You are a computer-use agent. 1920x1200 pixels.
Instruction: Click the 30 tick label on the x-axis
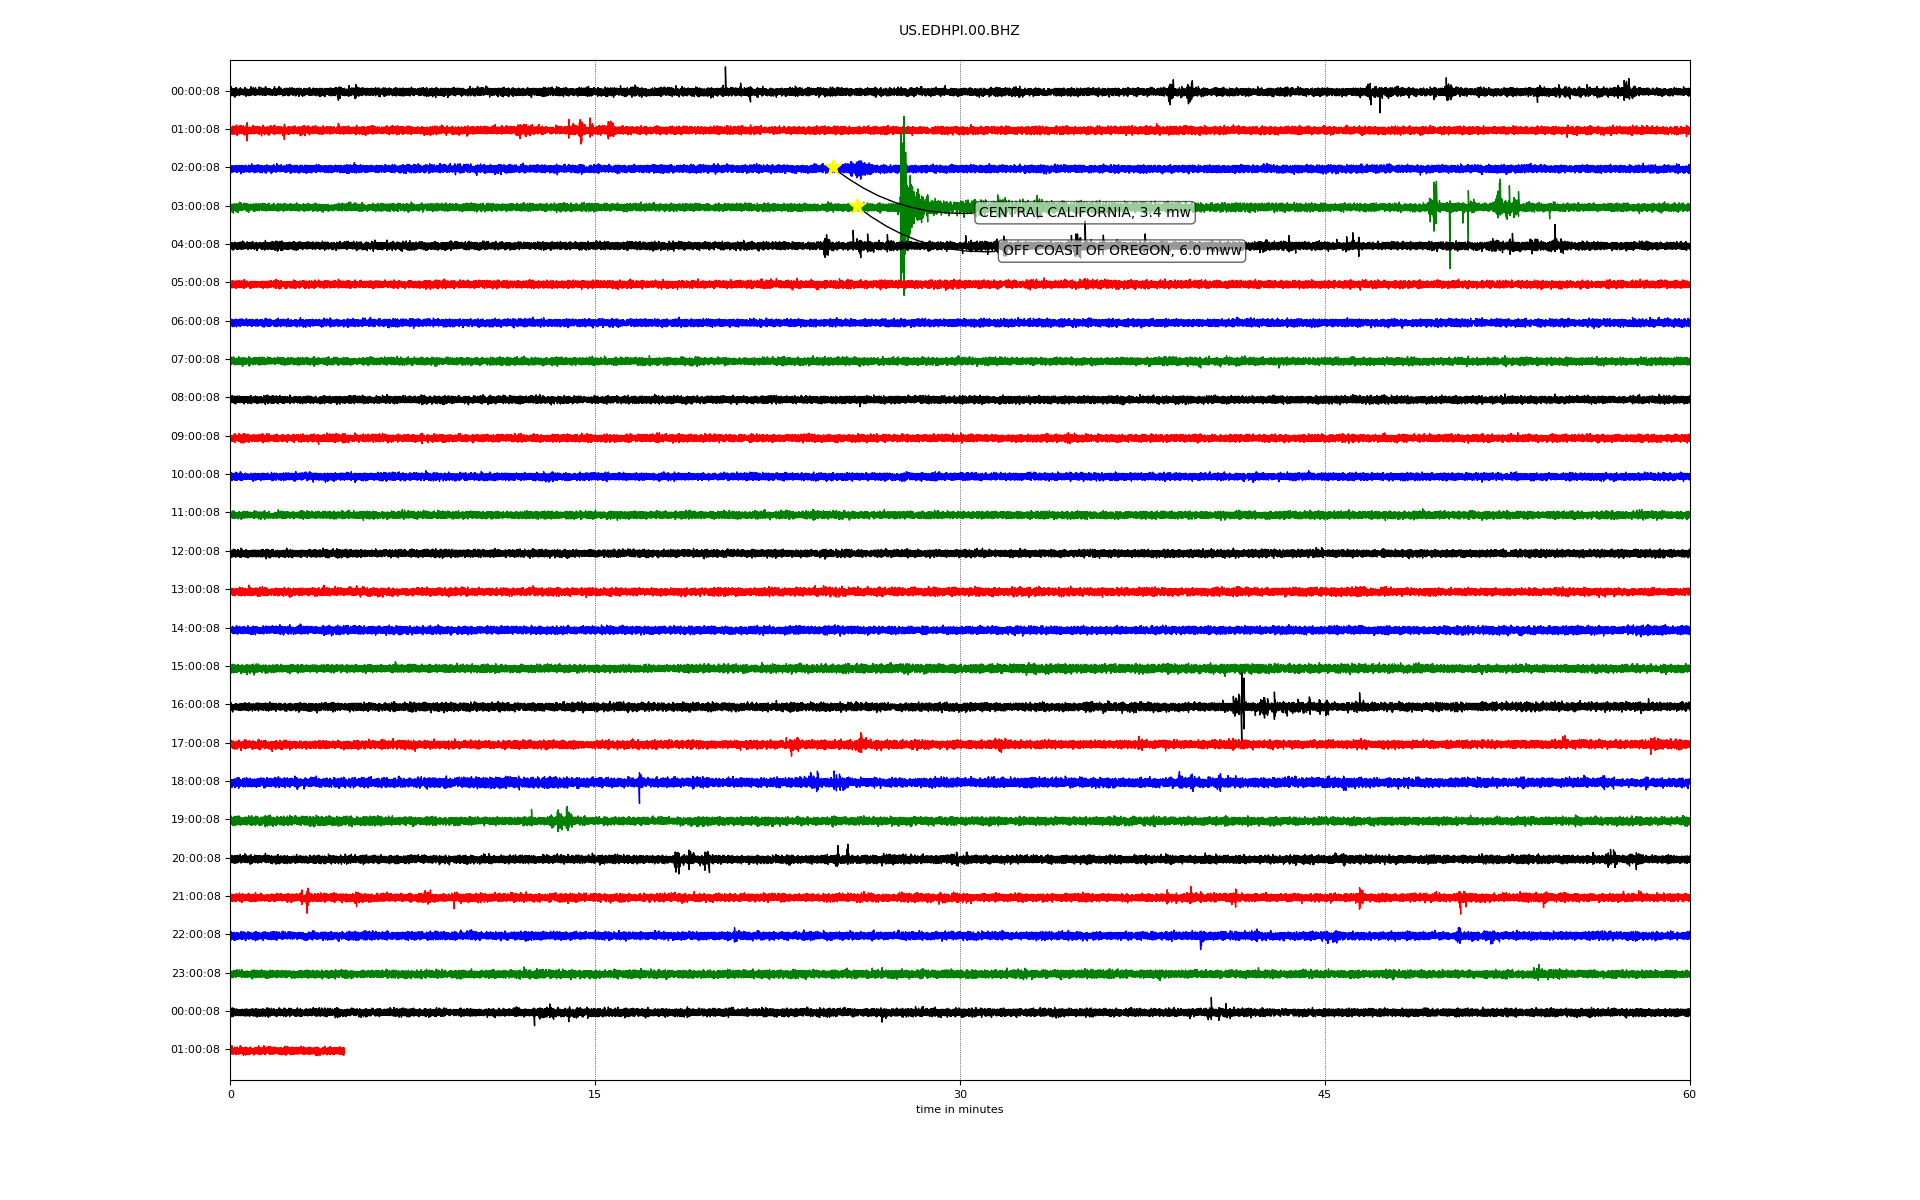pyautogui.click(x=960, y=1094)
